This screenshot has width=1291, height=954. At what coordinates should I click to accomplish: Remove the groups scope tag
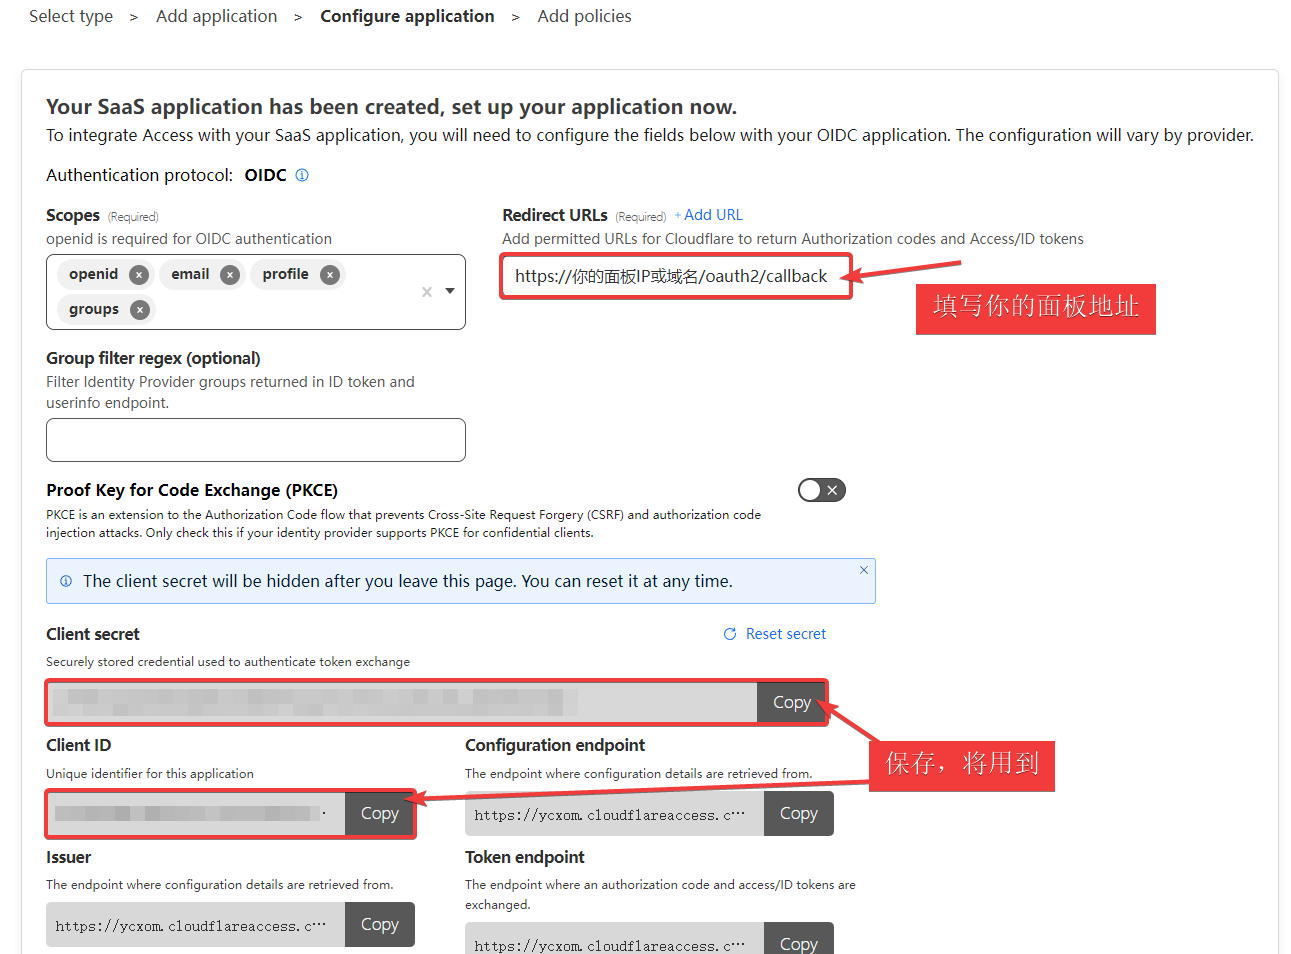[140, 310]
